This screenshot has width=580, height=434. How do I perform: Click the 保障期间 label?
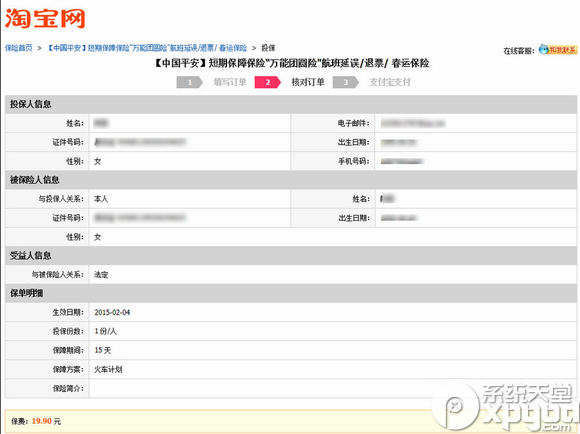68,350
